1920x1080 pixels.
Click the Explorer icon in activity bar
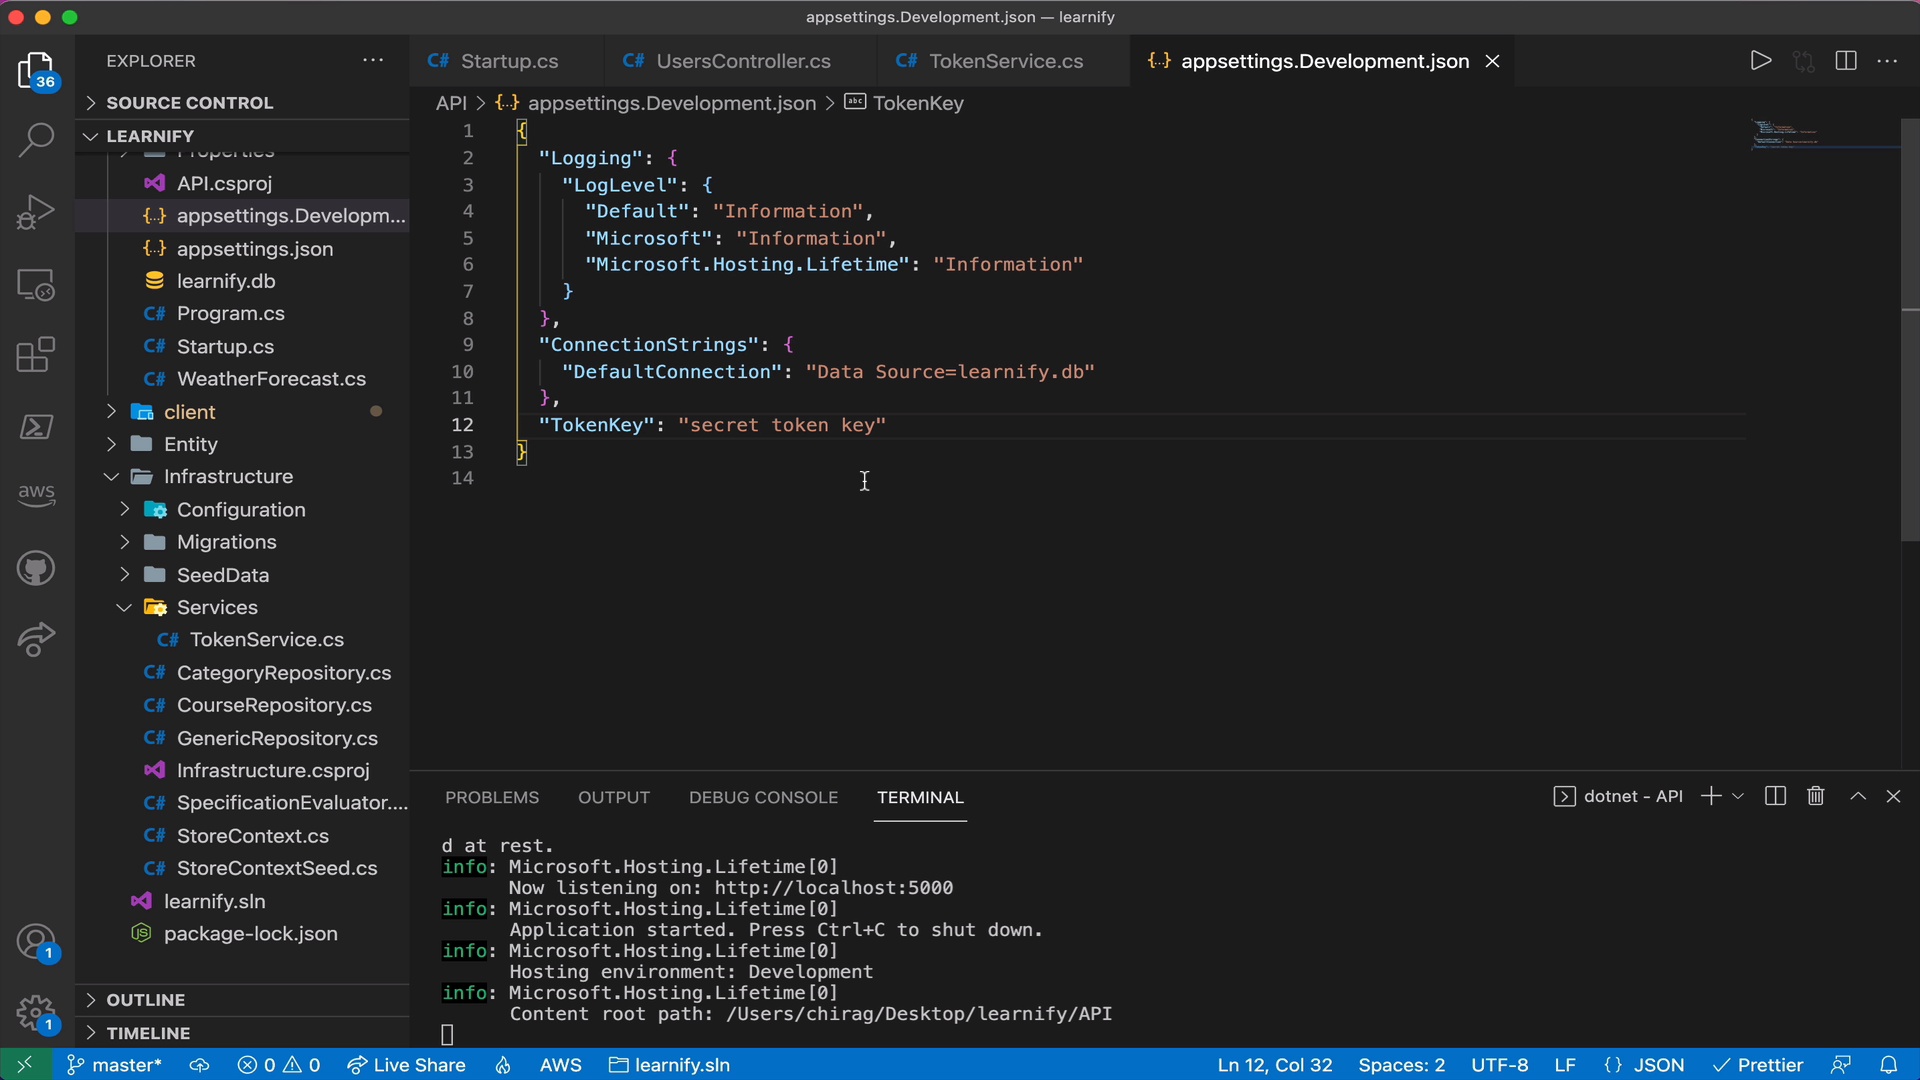(x=36, y=73)
